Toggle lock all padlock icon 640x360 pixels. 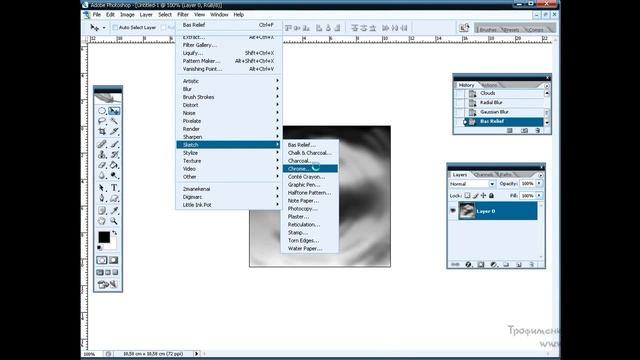pos(491,196)
